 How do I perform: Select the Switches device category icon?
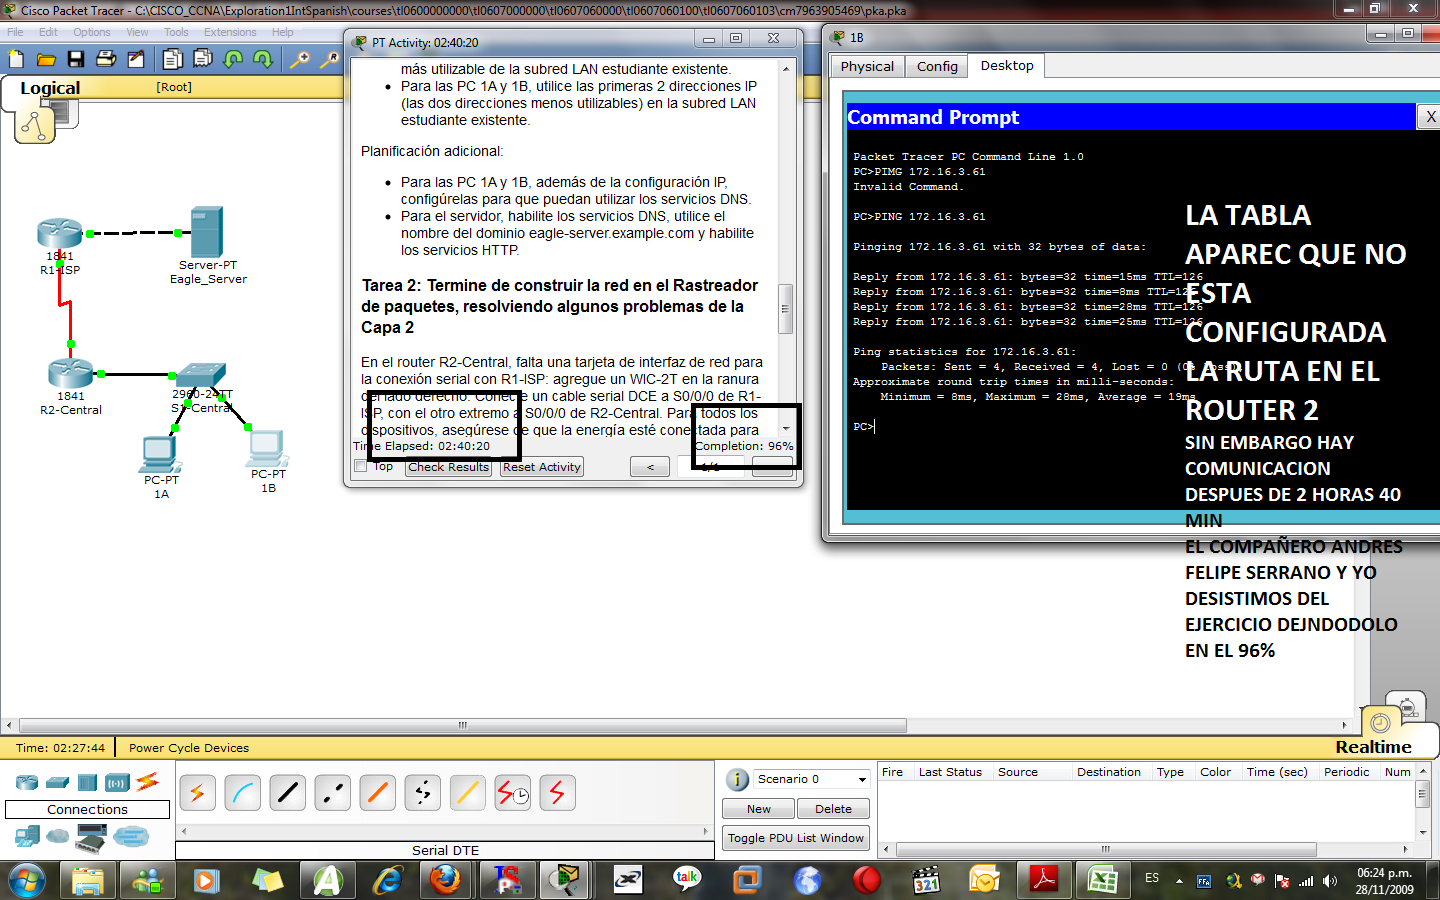point(58,782)
